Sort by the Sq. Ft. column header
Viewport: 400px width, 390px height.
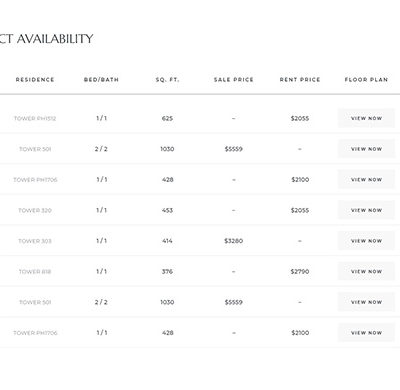(x=167, y=80)
